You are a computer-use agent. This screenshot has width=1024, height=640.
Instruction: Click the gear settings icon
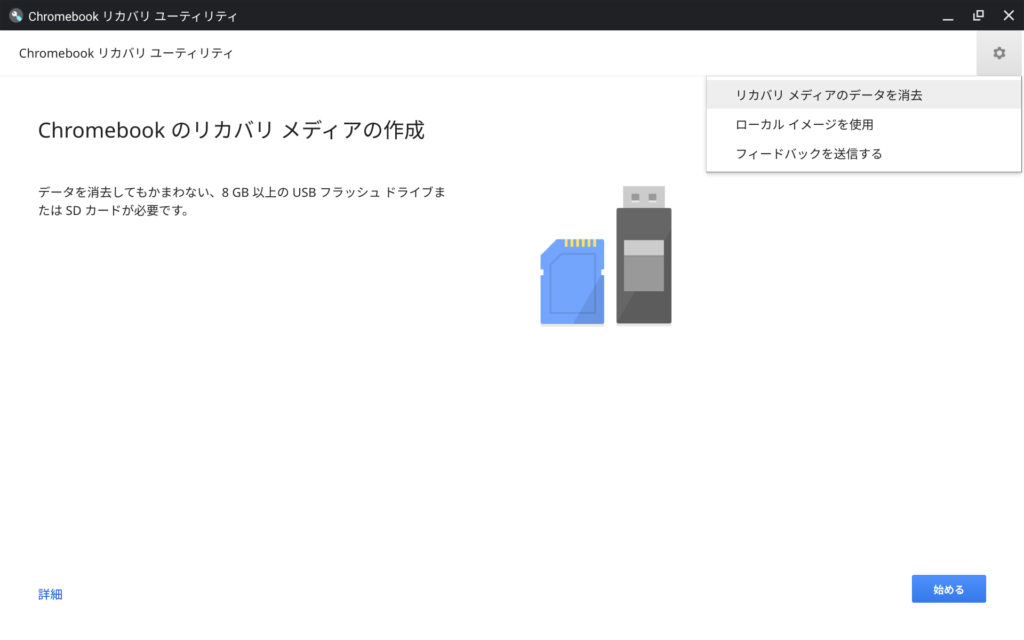(x=999, y=53)
